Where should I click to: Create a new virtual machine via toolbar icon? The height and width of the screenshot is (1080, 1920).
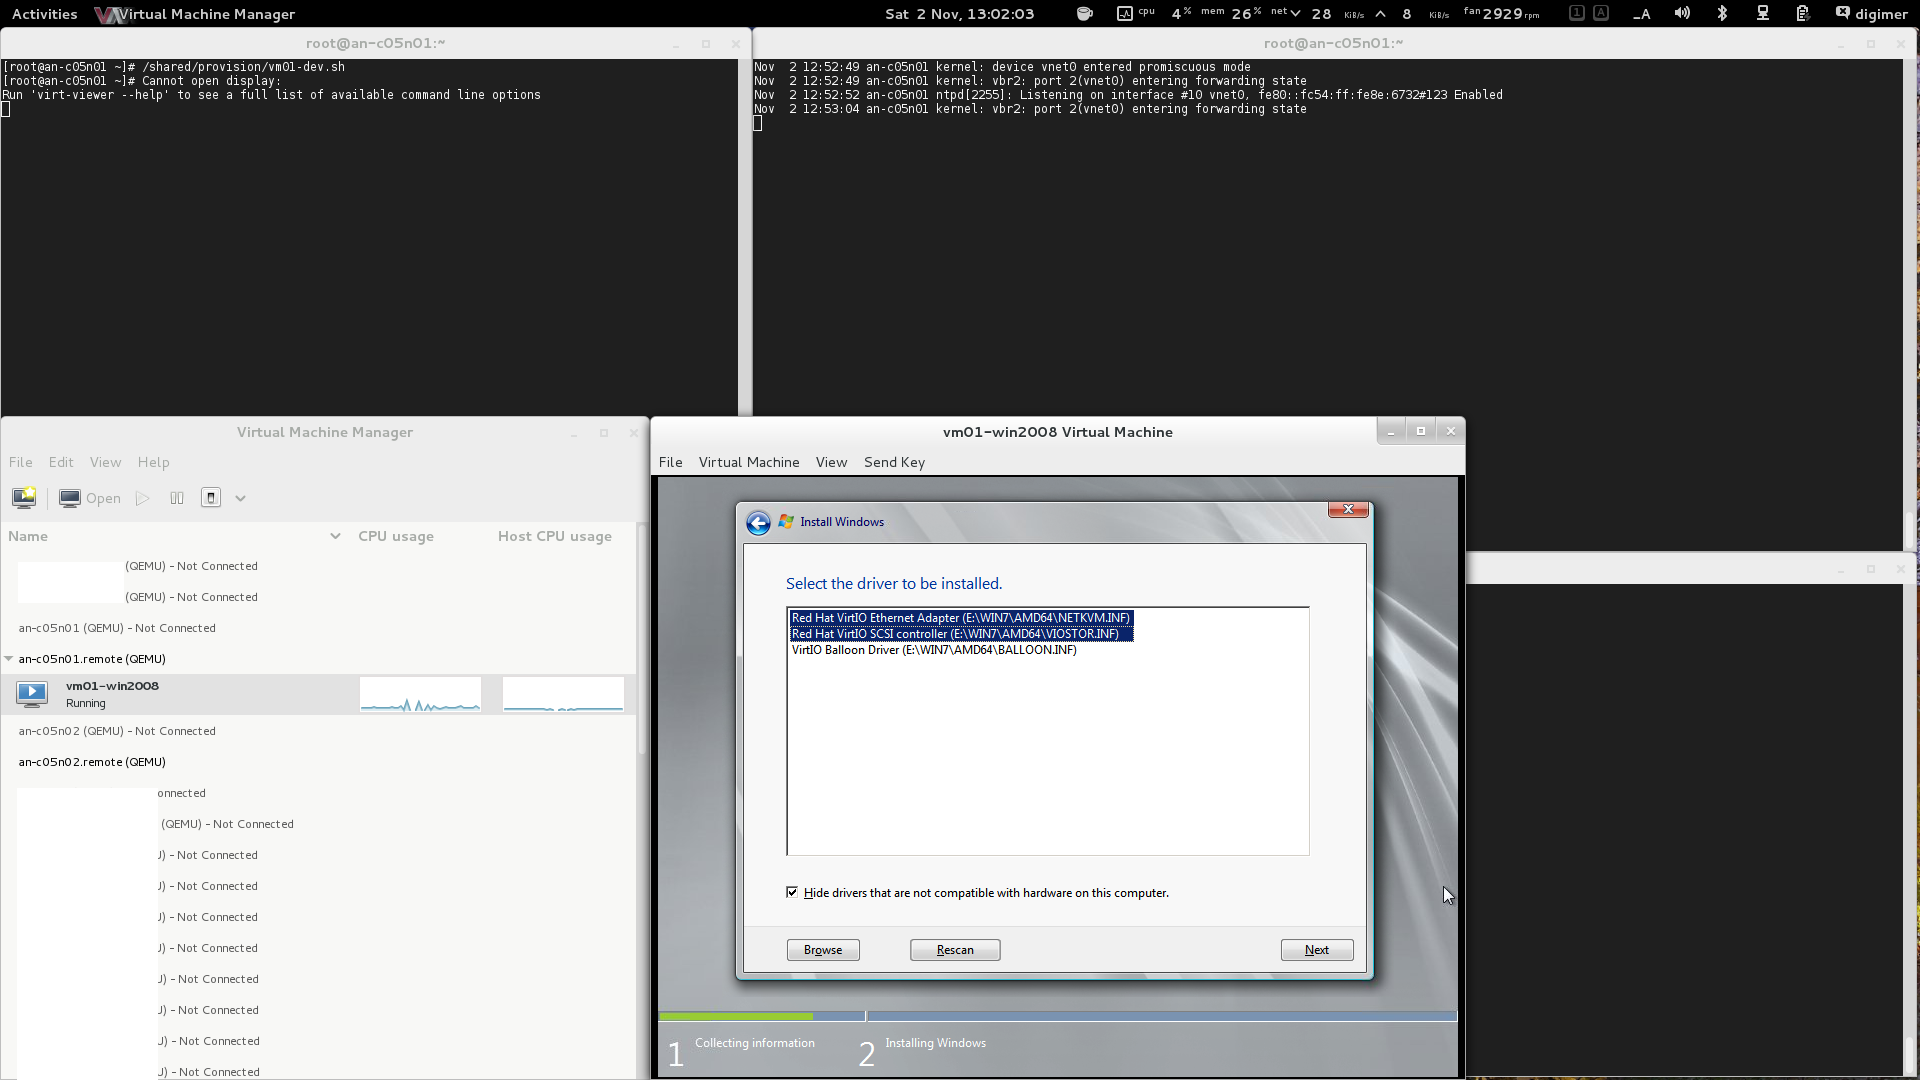(24, 498)
